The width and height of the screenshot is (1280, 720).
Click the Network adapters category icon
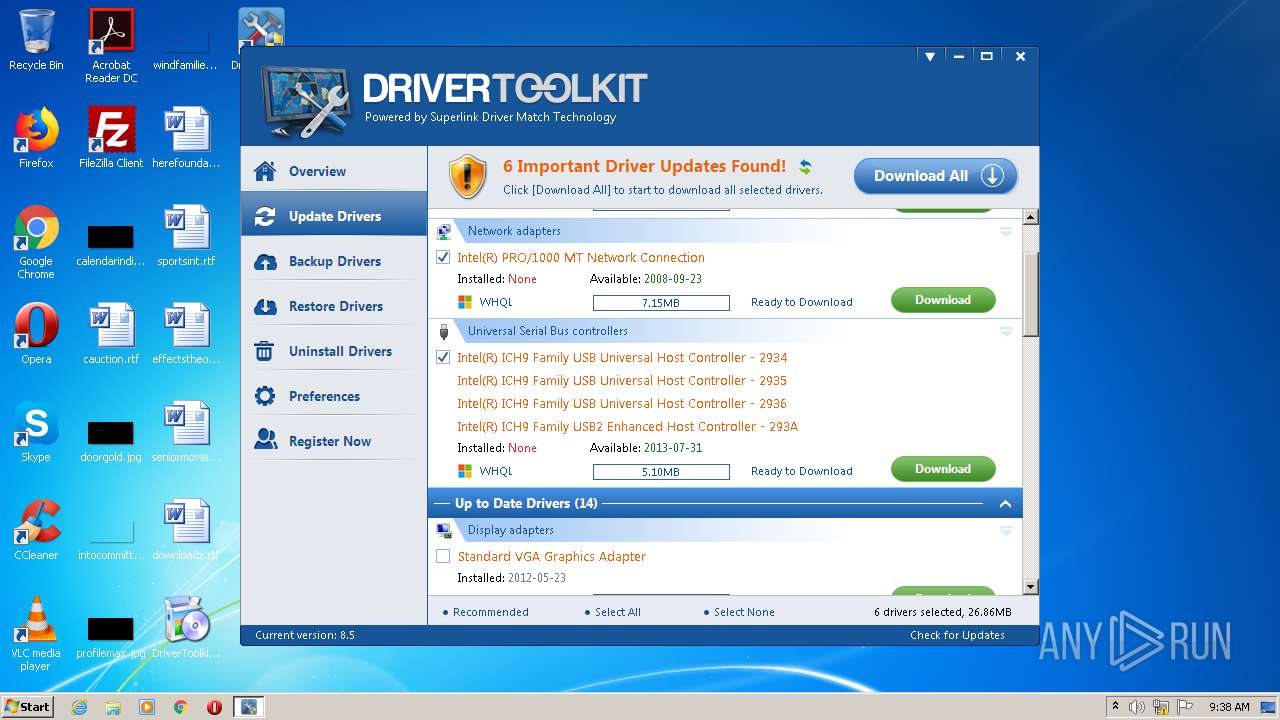(444, 231)
